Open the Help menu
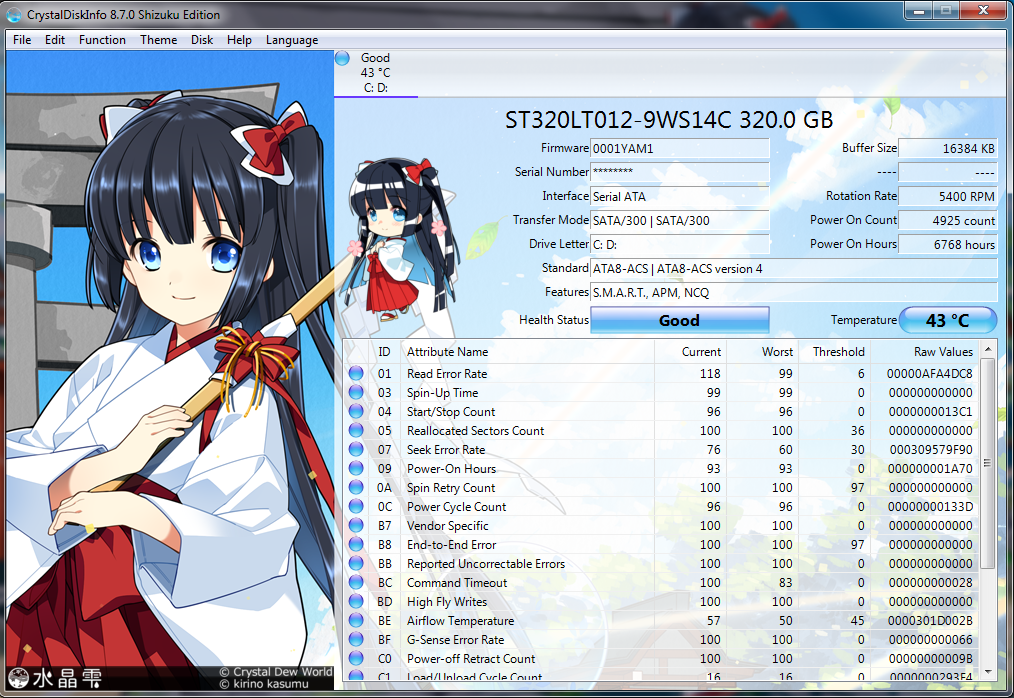Image resolution: width=1014 pixels, height=698 pixels. coord(239,39)
